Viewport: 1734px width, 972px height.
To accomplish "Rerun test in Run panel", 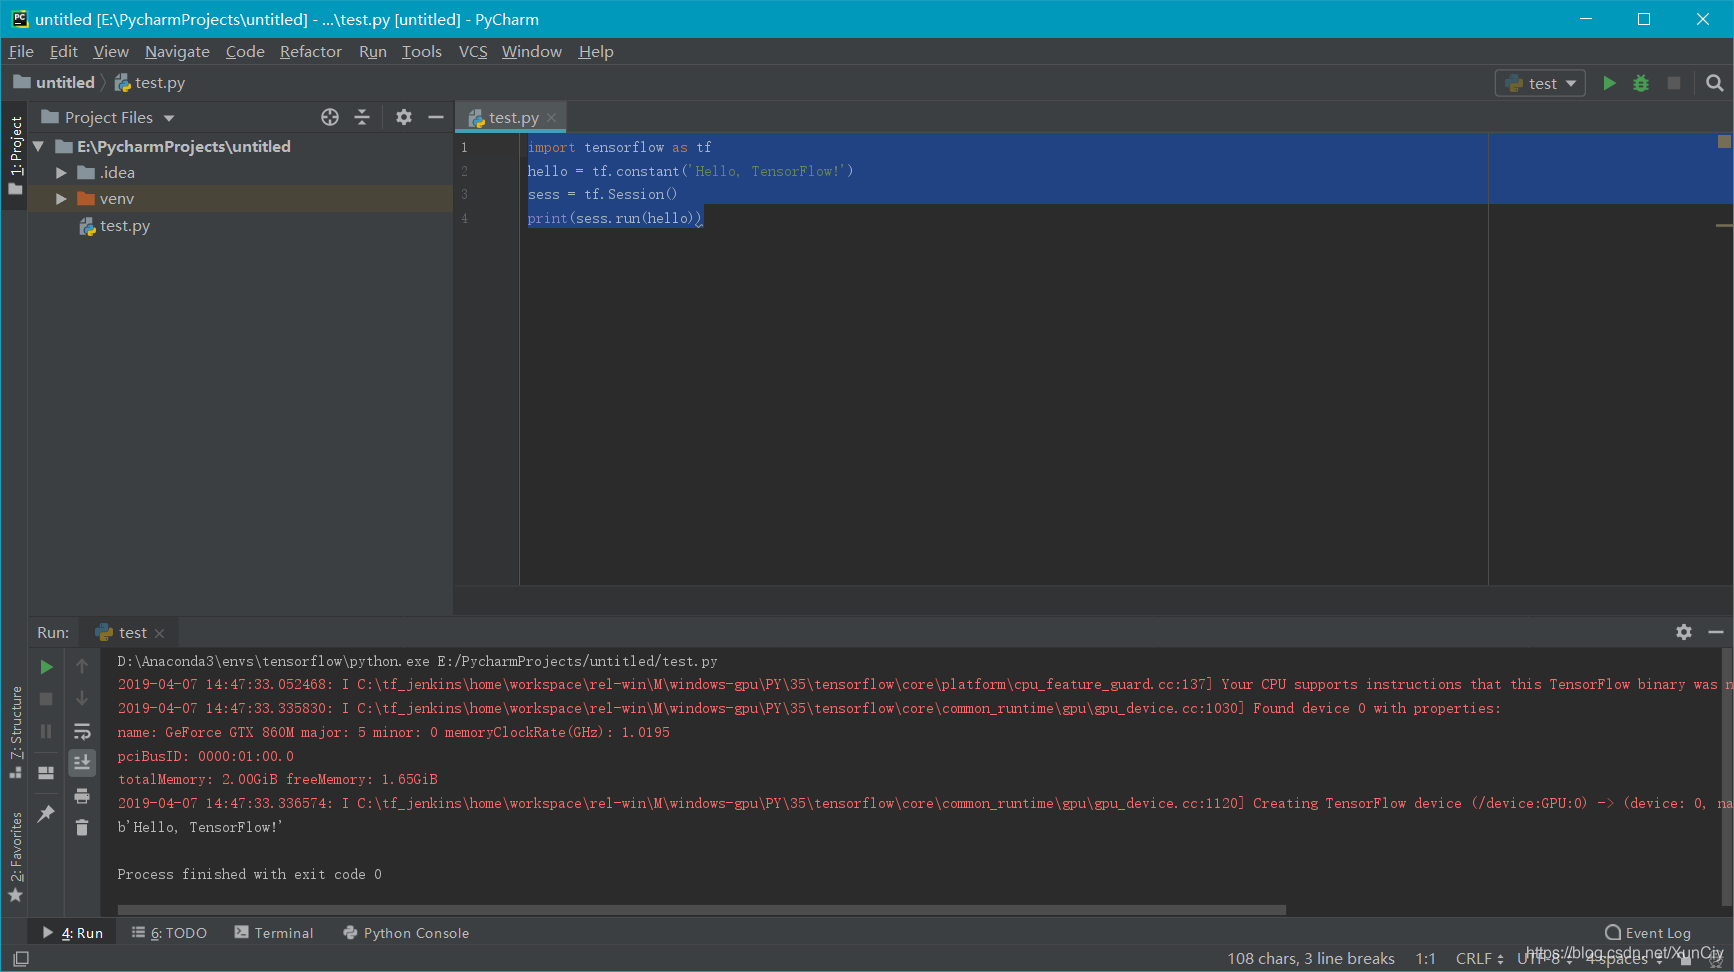I will (46, 667).
